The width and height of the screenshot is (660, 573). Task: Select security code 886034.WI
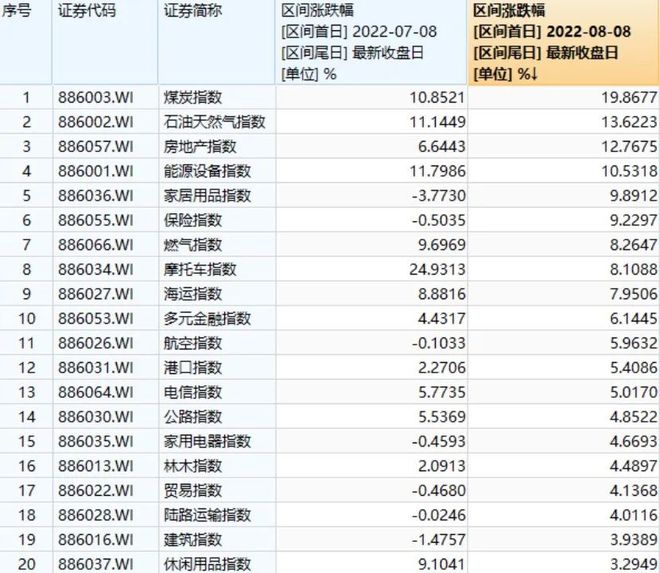[96, 269]
